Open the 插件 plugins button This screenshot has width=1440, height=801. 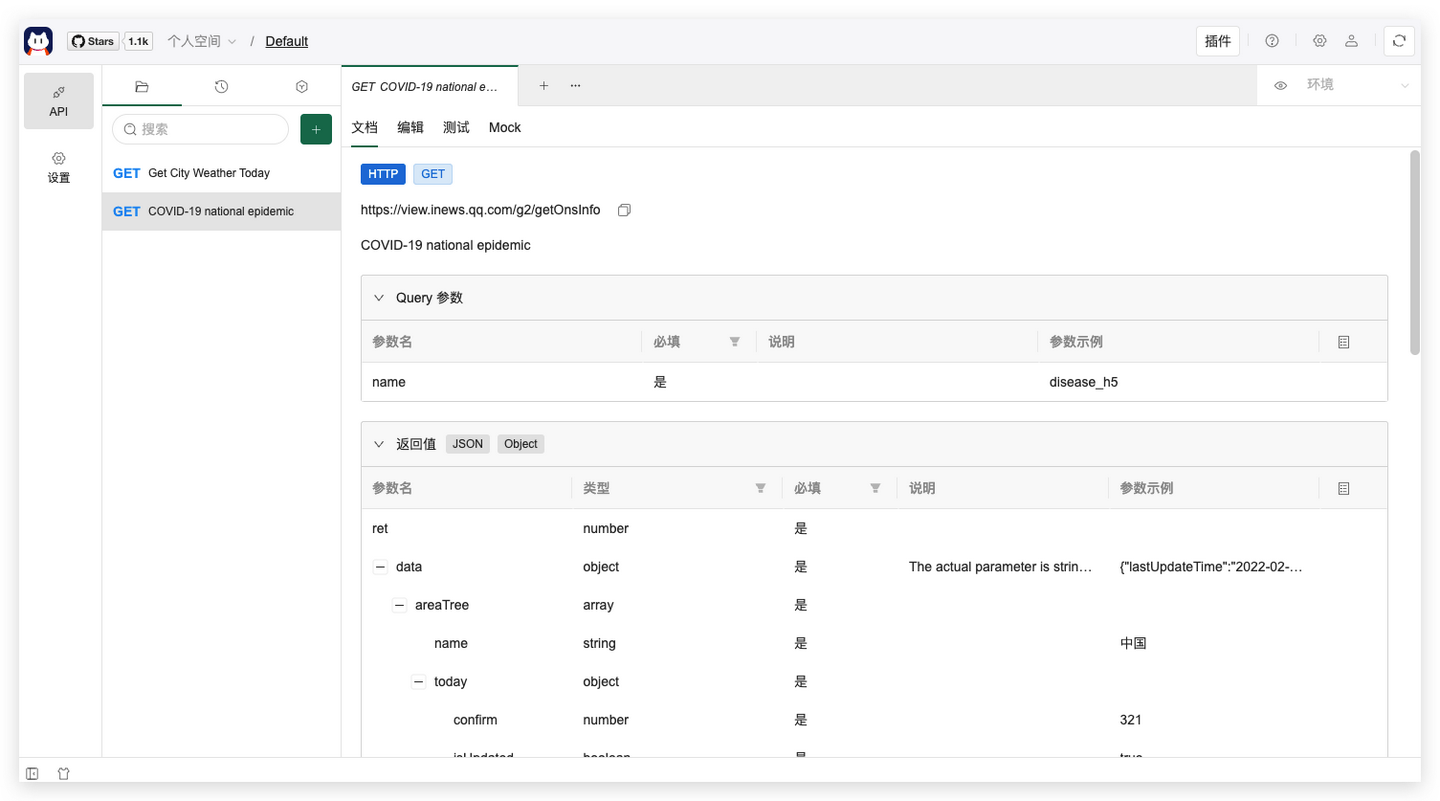tap(1217, 41)
